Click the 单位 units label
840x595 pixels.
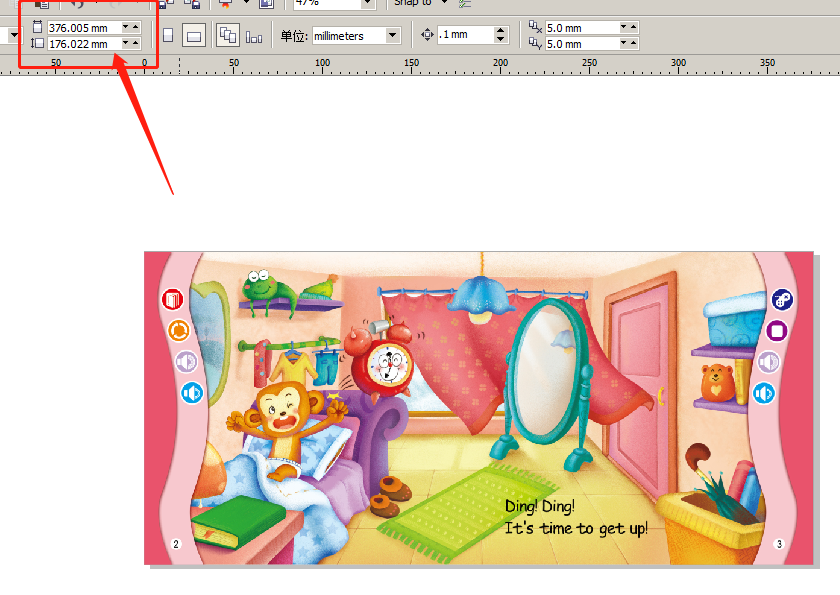pyautogui.click(x=294, y=36)
